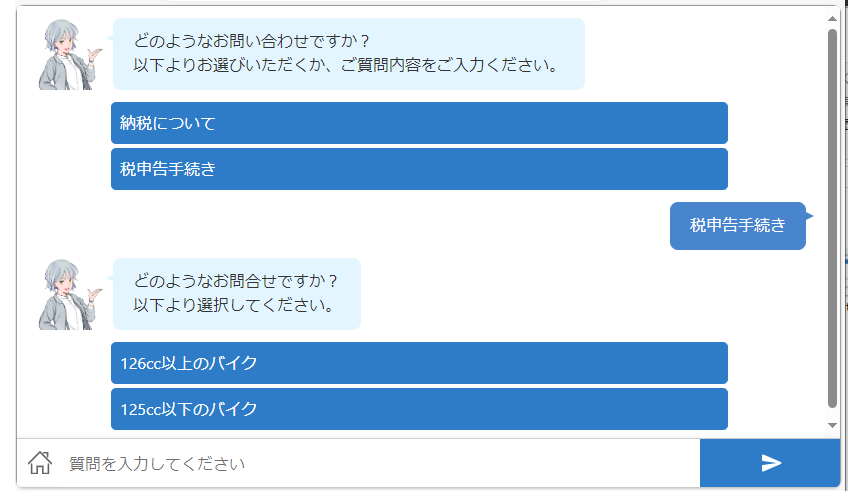This screenshot has height=491, width=862.
Task: Choose the 税申告手続き option button
Action: 419,169
